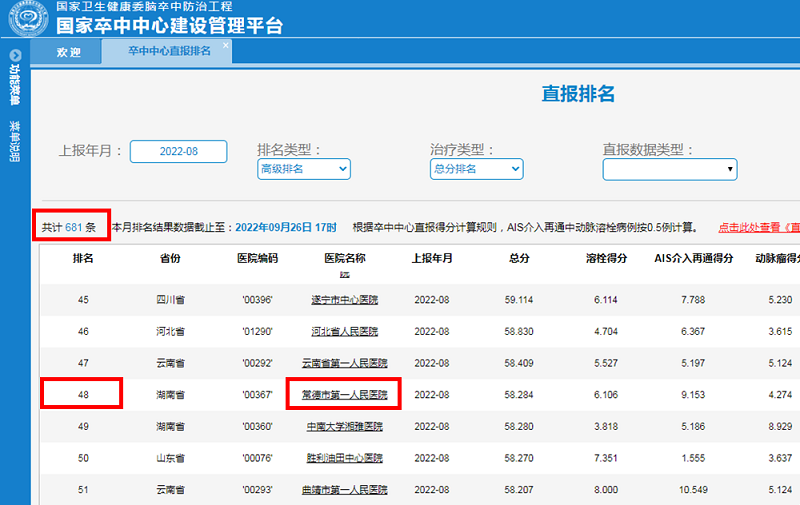
Task: Switch to the 欢迎 tab
Action: (x=69, y=52)
